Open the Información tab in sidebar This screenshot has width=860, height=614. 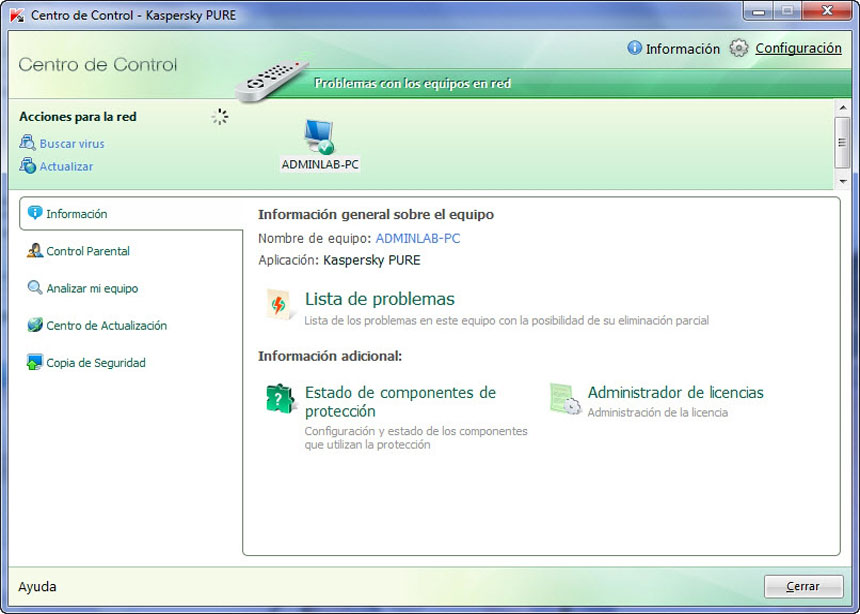click(131, 213)
